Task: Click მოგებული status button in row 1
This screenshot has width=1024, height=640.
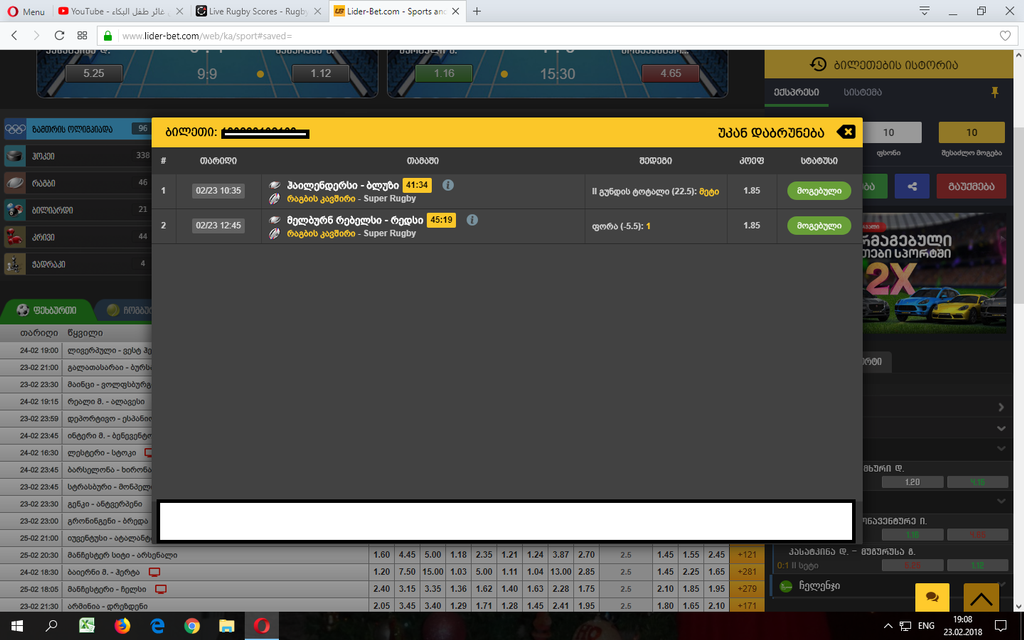Action: (x=819, y=191)
